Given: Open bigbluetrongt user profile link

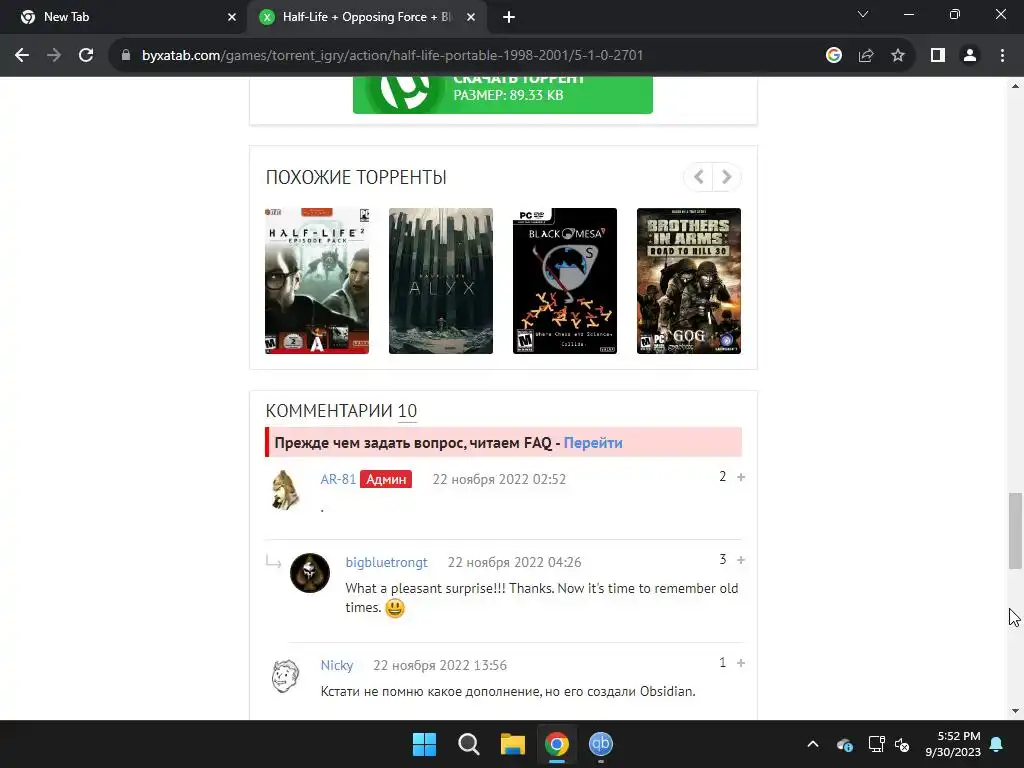Looking at the screenshot, I should click(387, 562).
